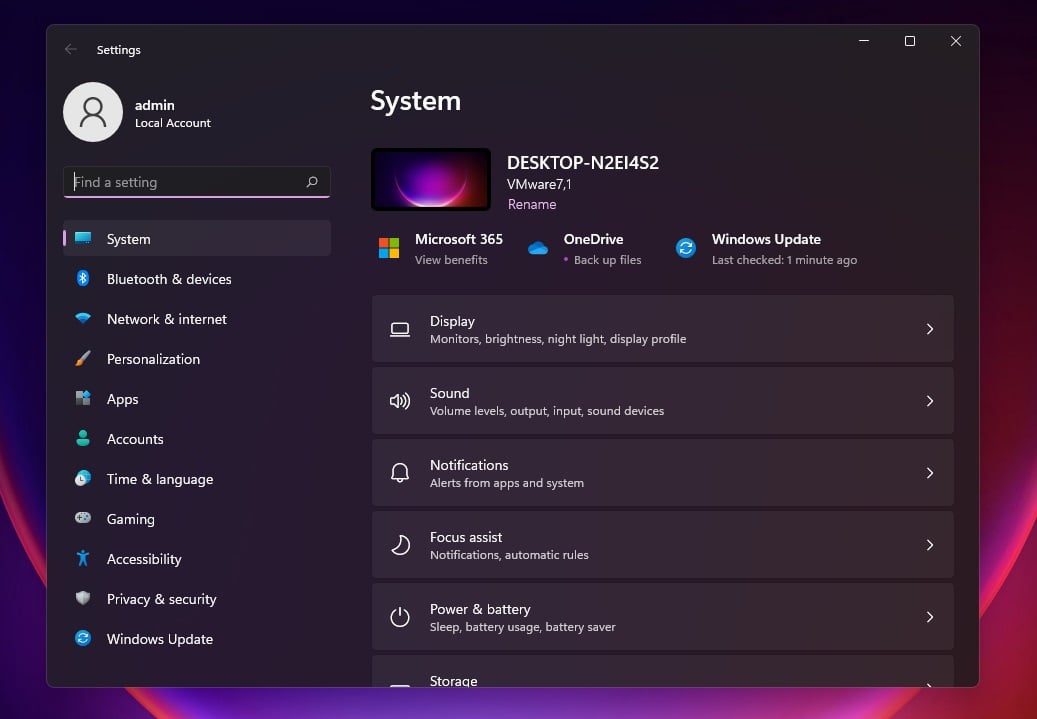1037x719 pixels.
Task: Select Accounts in the sidebar
Action: (135, 439)
